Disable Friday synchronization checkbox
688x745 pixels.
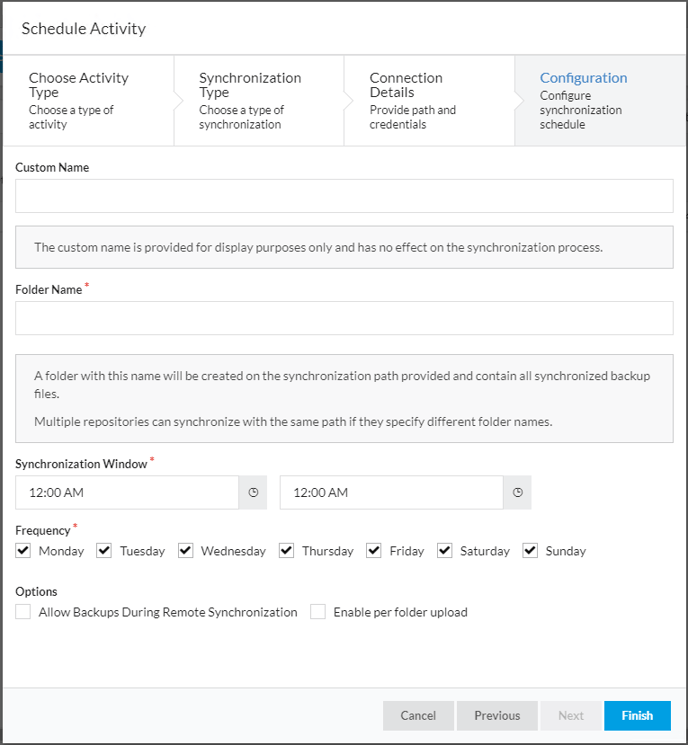373,551
